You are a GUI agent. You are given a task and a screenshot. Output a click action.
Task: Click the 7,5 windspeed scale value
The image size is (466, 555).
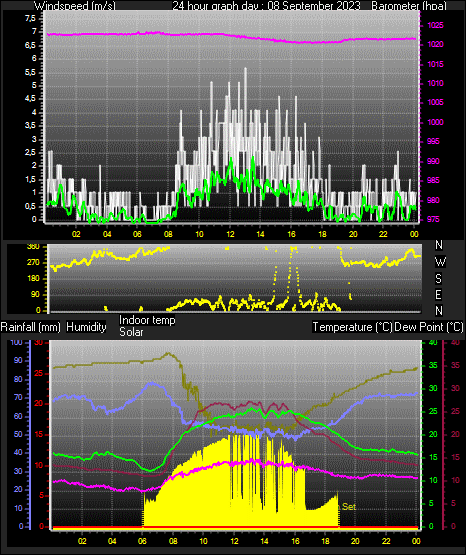(x=30, y=18)
